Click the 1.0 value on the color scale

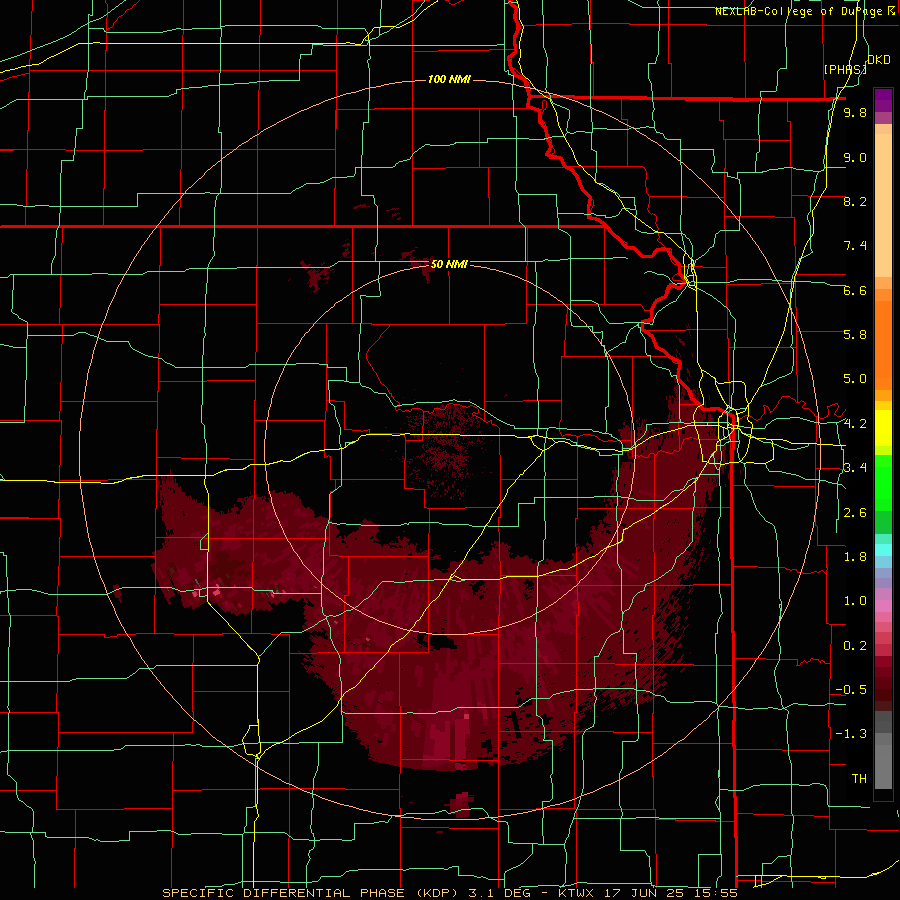click(855, 600)
